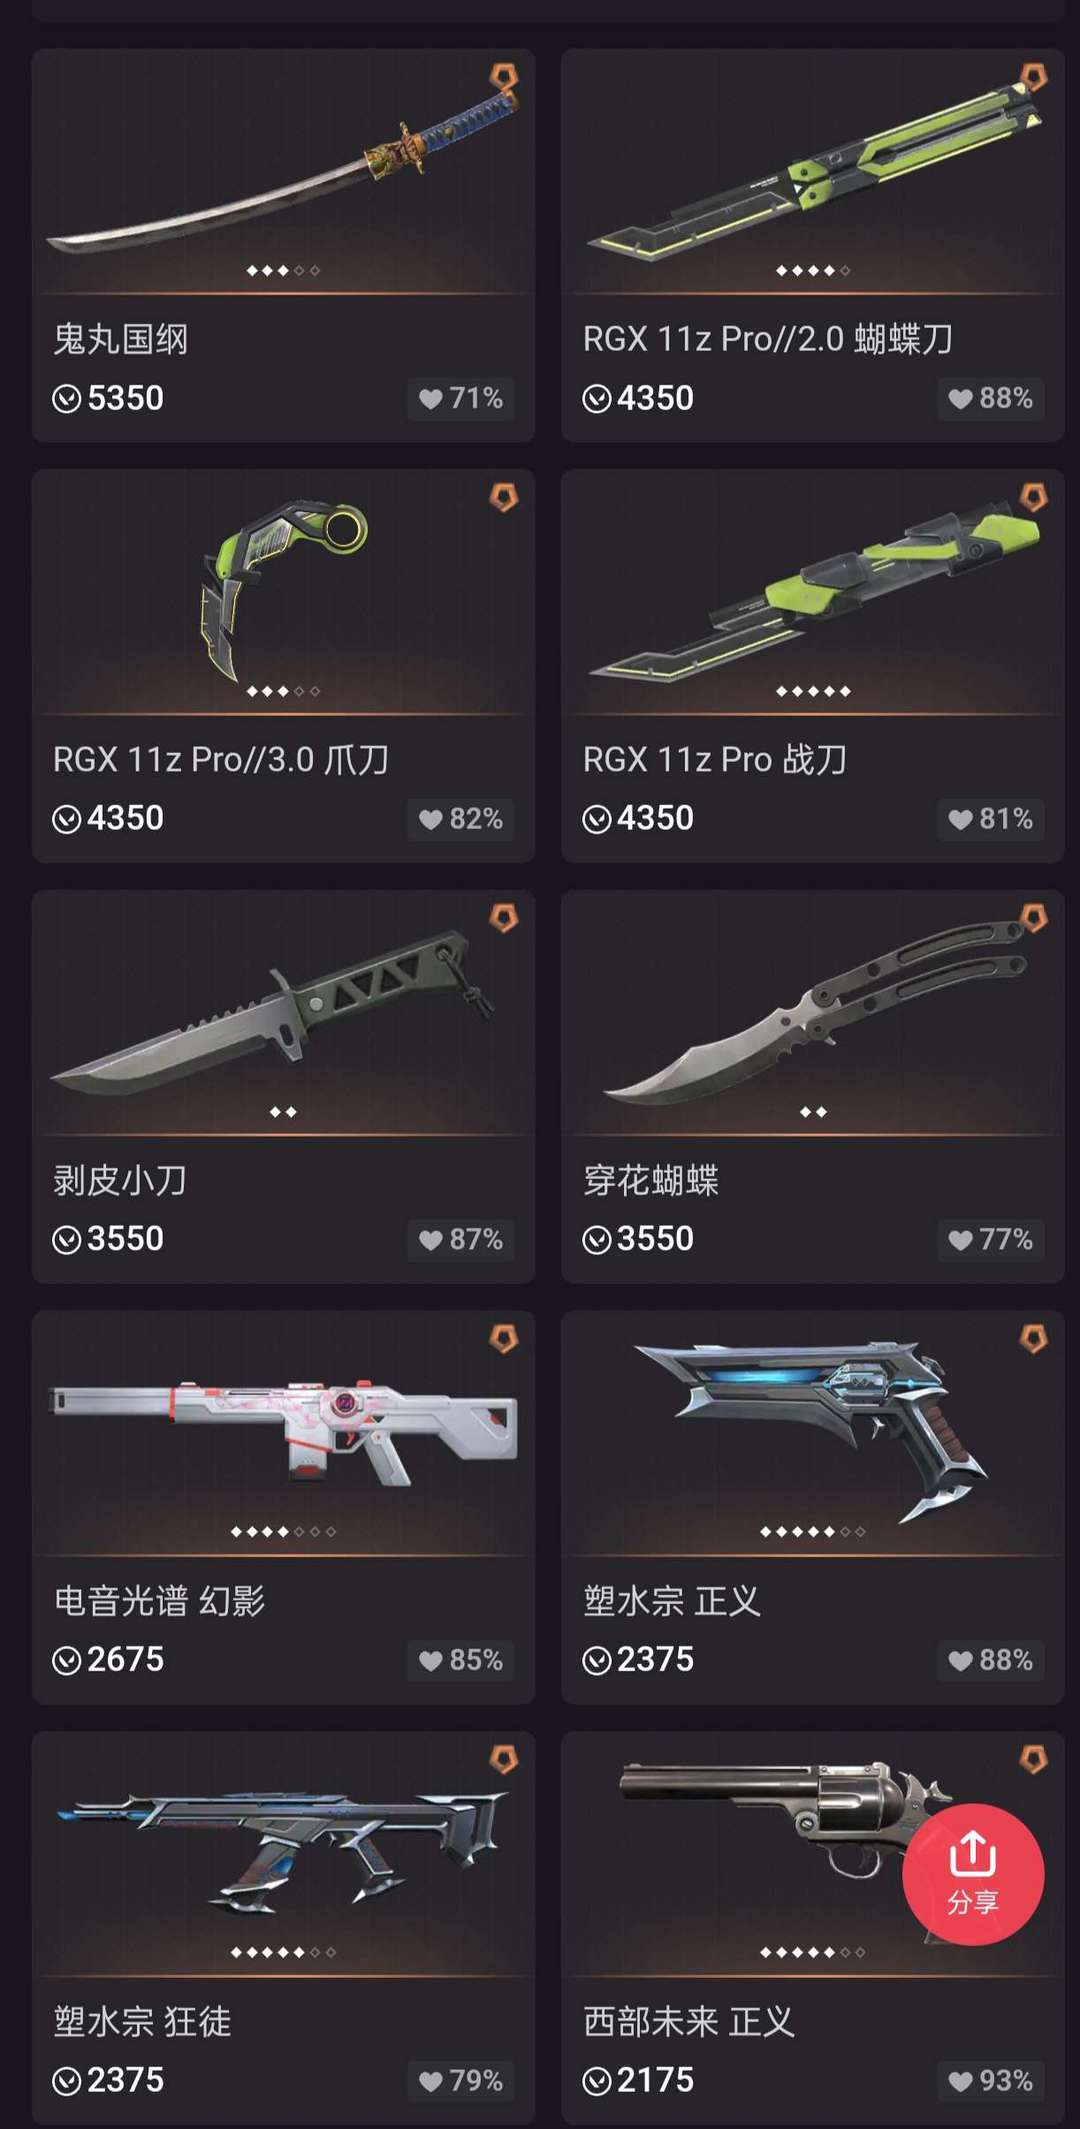Viewport: 1080px width, 2129px height.
Task: Tap the 71% heart like on 鬼丸国纲
Action: click(461, 398)
